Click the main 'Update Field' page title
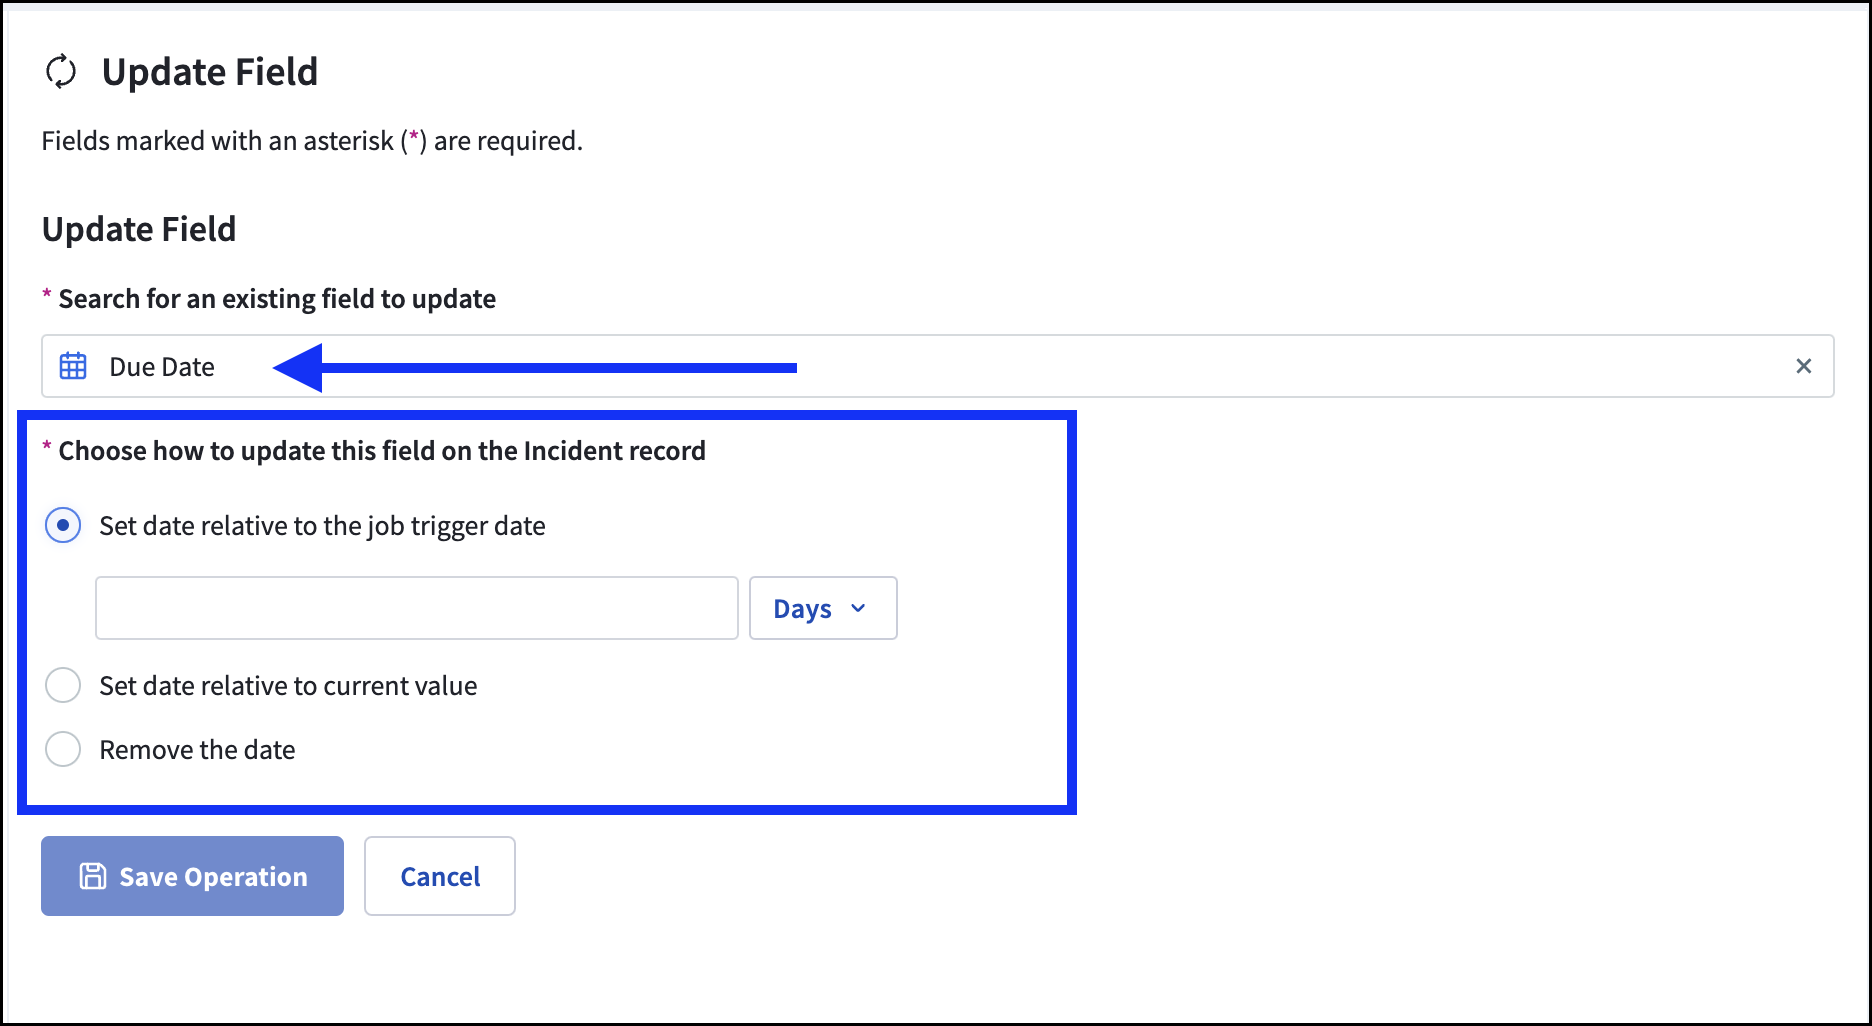 (x=210, y=72)
